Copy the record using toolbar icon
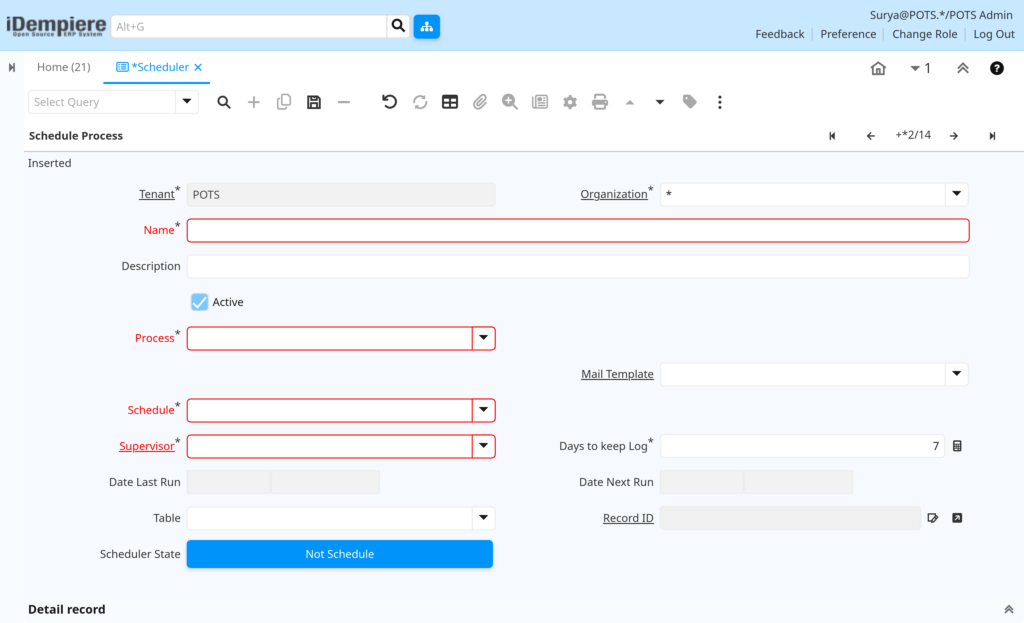The width and height of the screenshot is (1024, 623). pos(283,102)
